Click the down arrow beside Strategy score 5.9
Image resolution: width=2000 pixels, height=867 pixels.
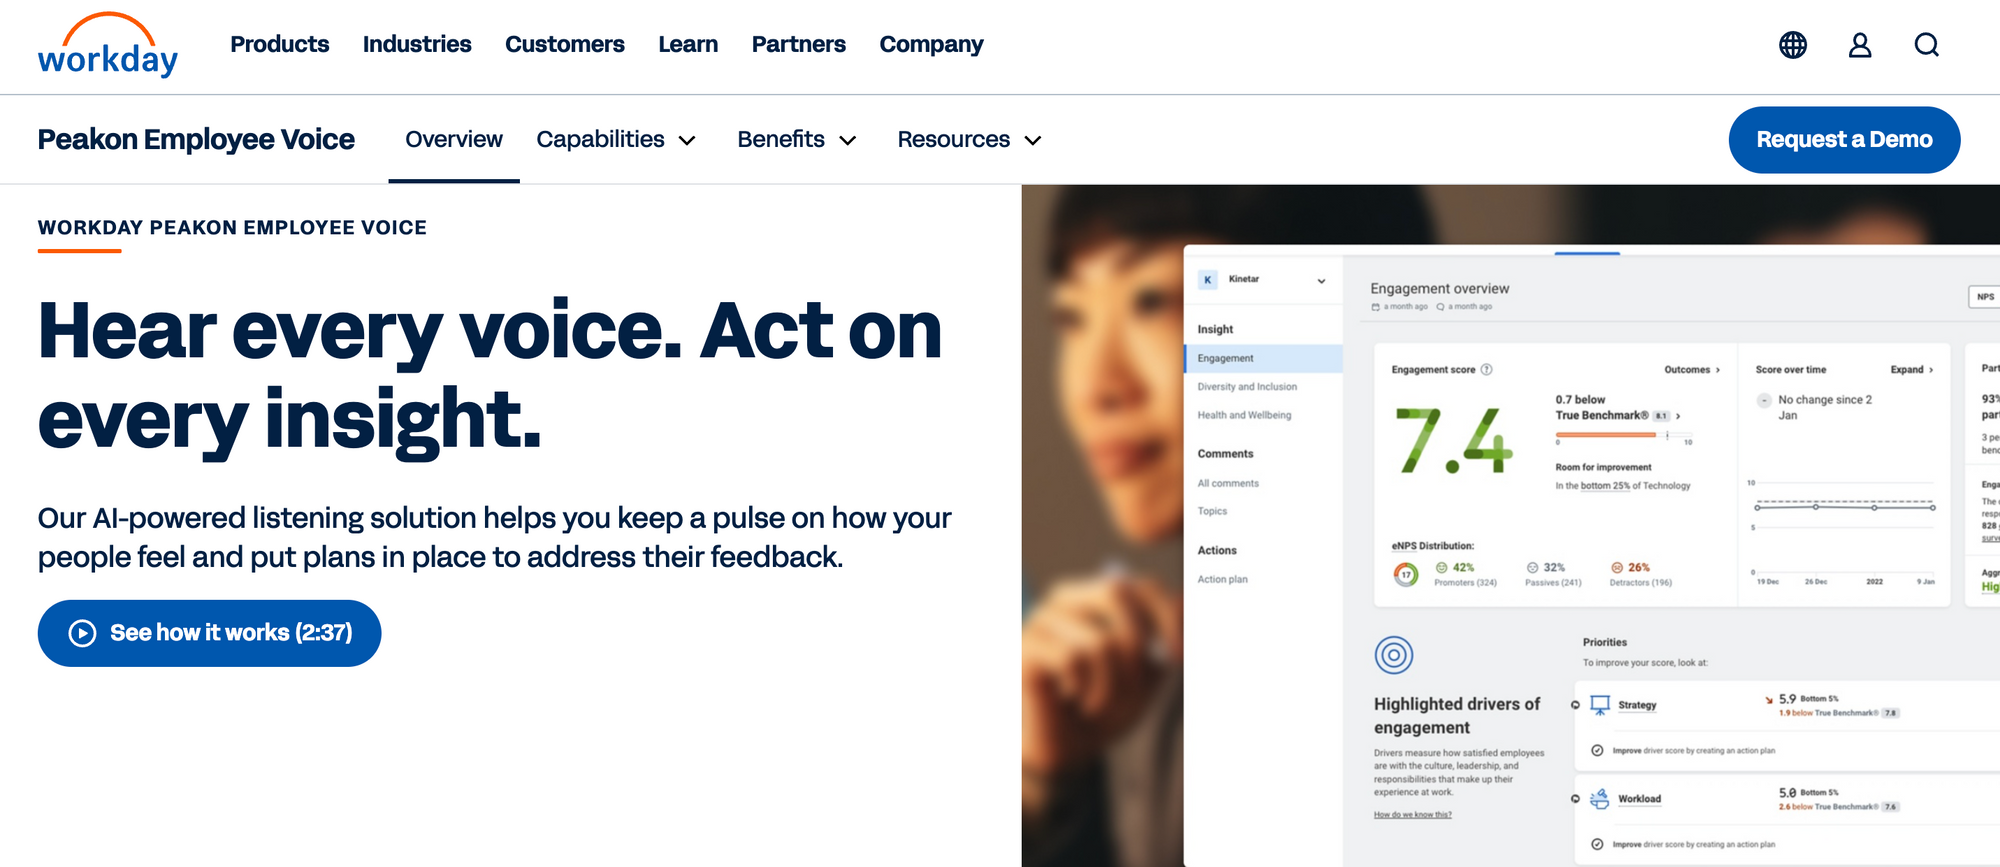coord(1769,700)
